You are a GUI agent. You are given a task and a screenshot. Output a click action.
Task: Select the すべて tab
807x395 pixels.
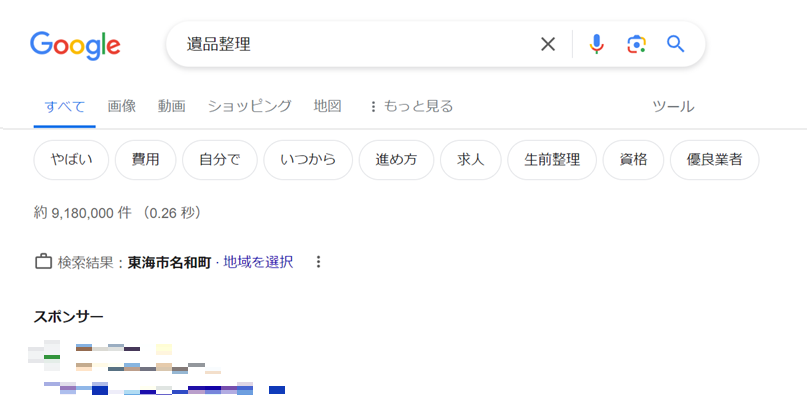pyautogui.click(x=64, y=107)
